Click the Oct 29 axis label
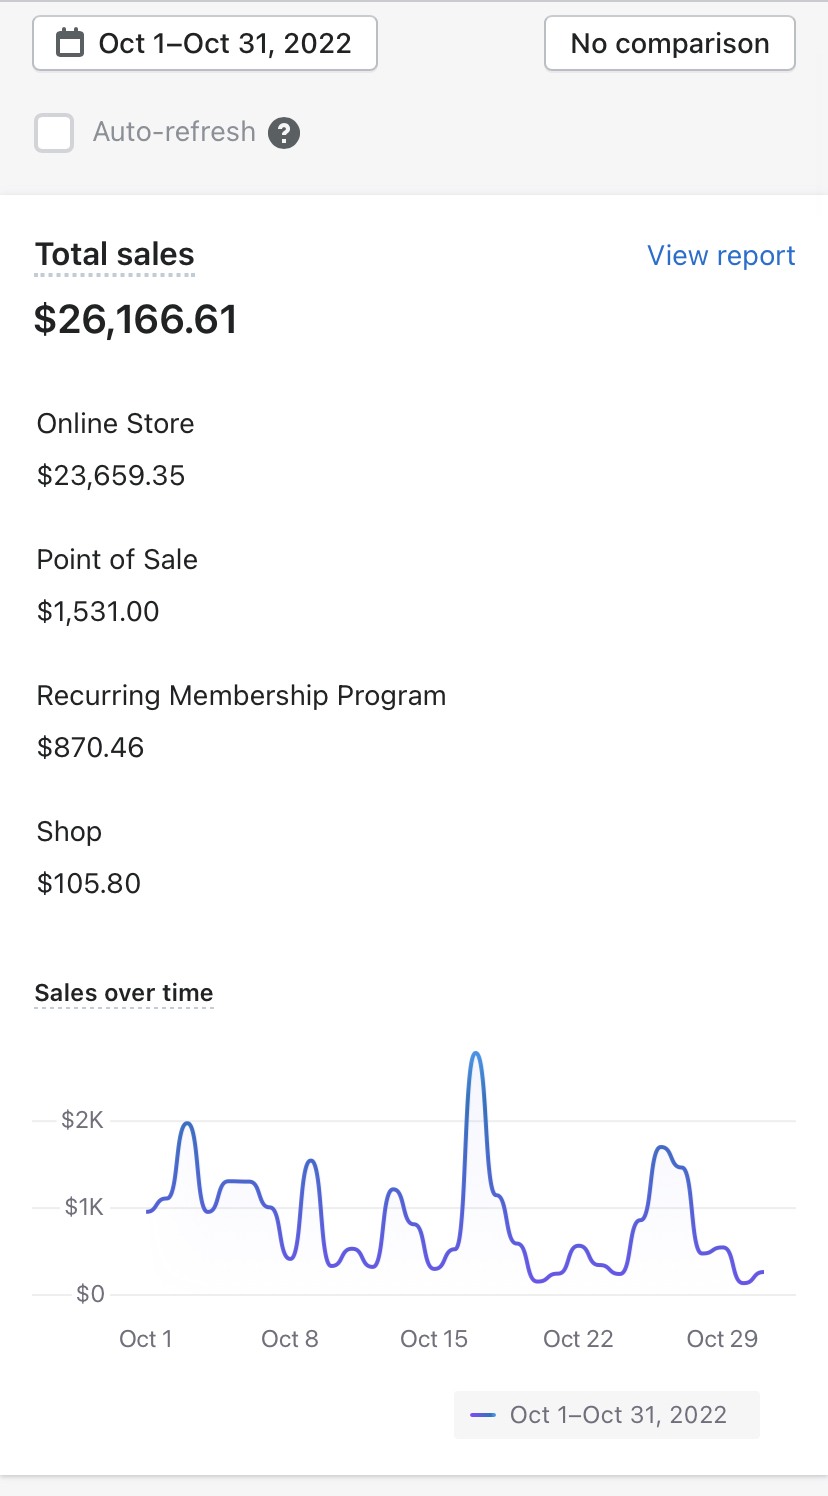The height and width of the screenshot is (1496, 828). 722,1339
